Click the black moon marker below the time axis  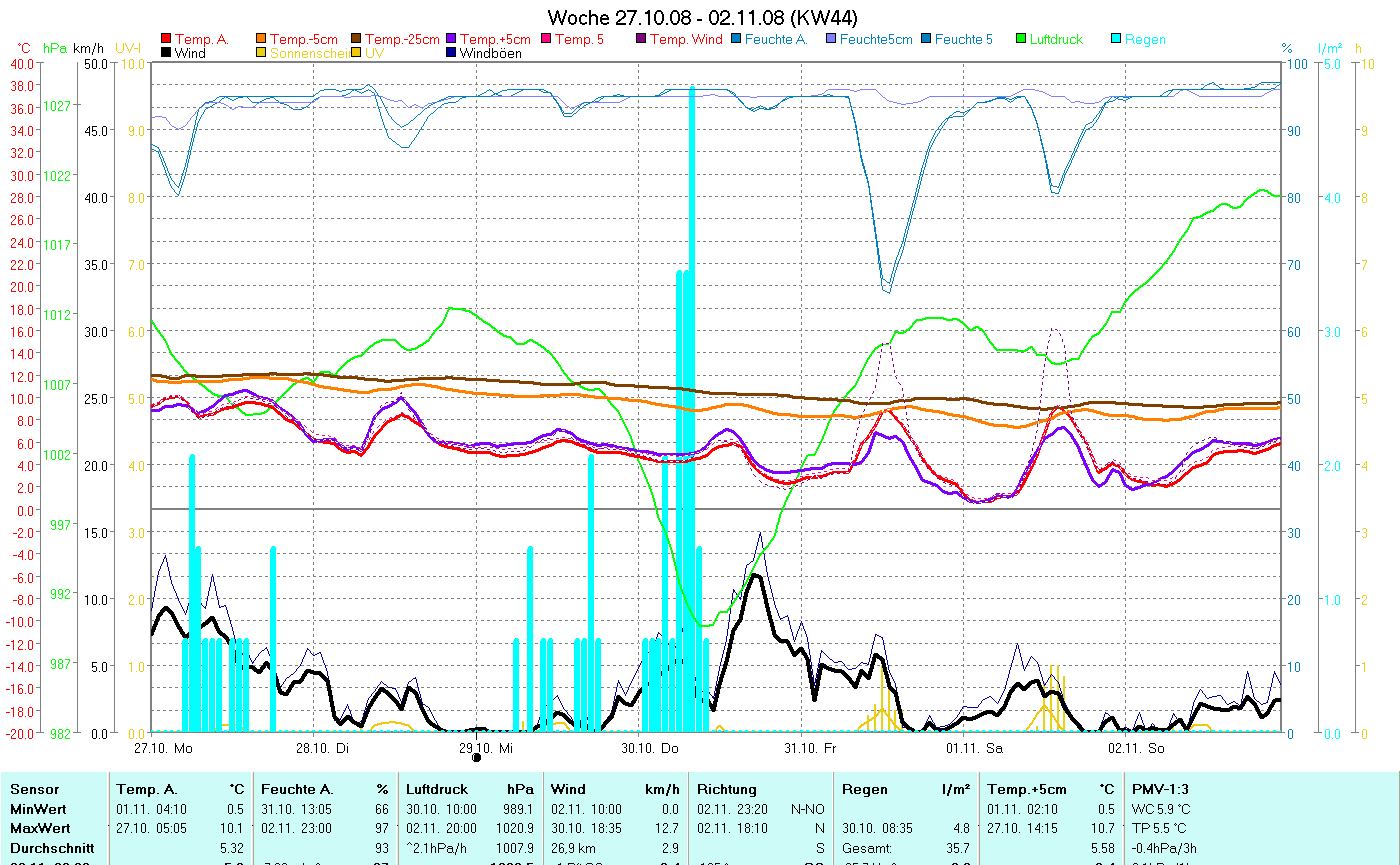coord(477,757)
